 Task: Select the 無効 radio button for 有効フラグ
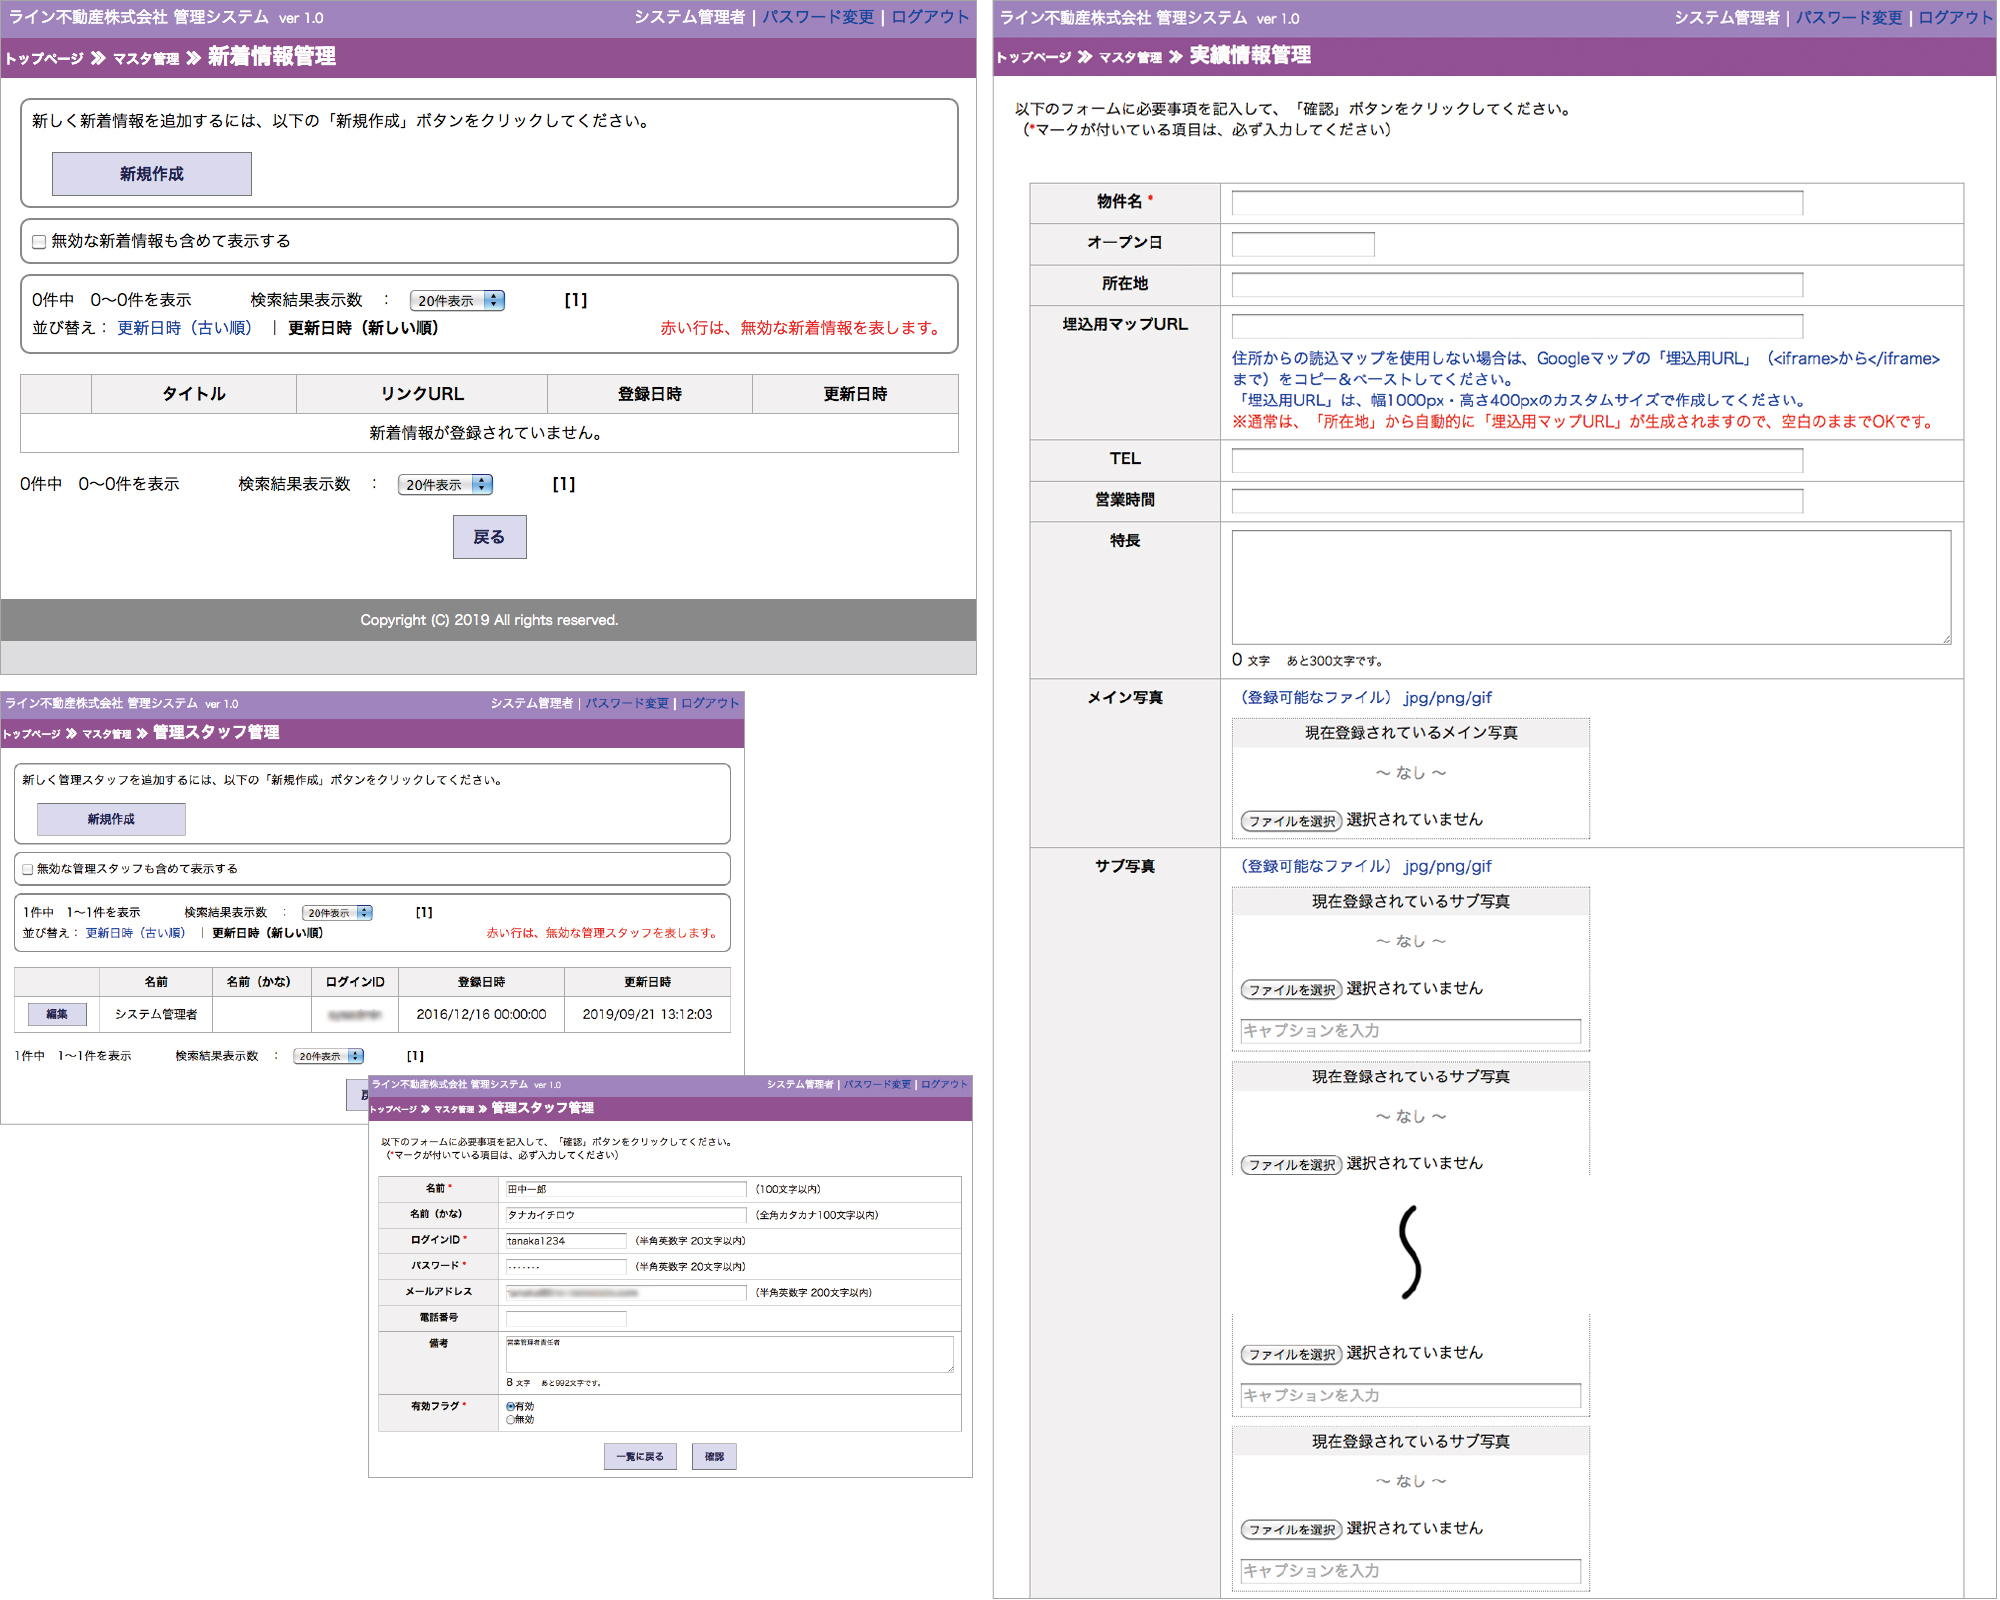tap(511, 1419)
